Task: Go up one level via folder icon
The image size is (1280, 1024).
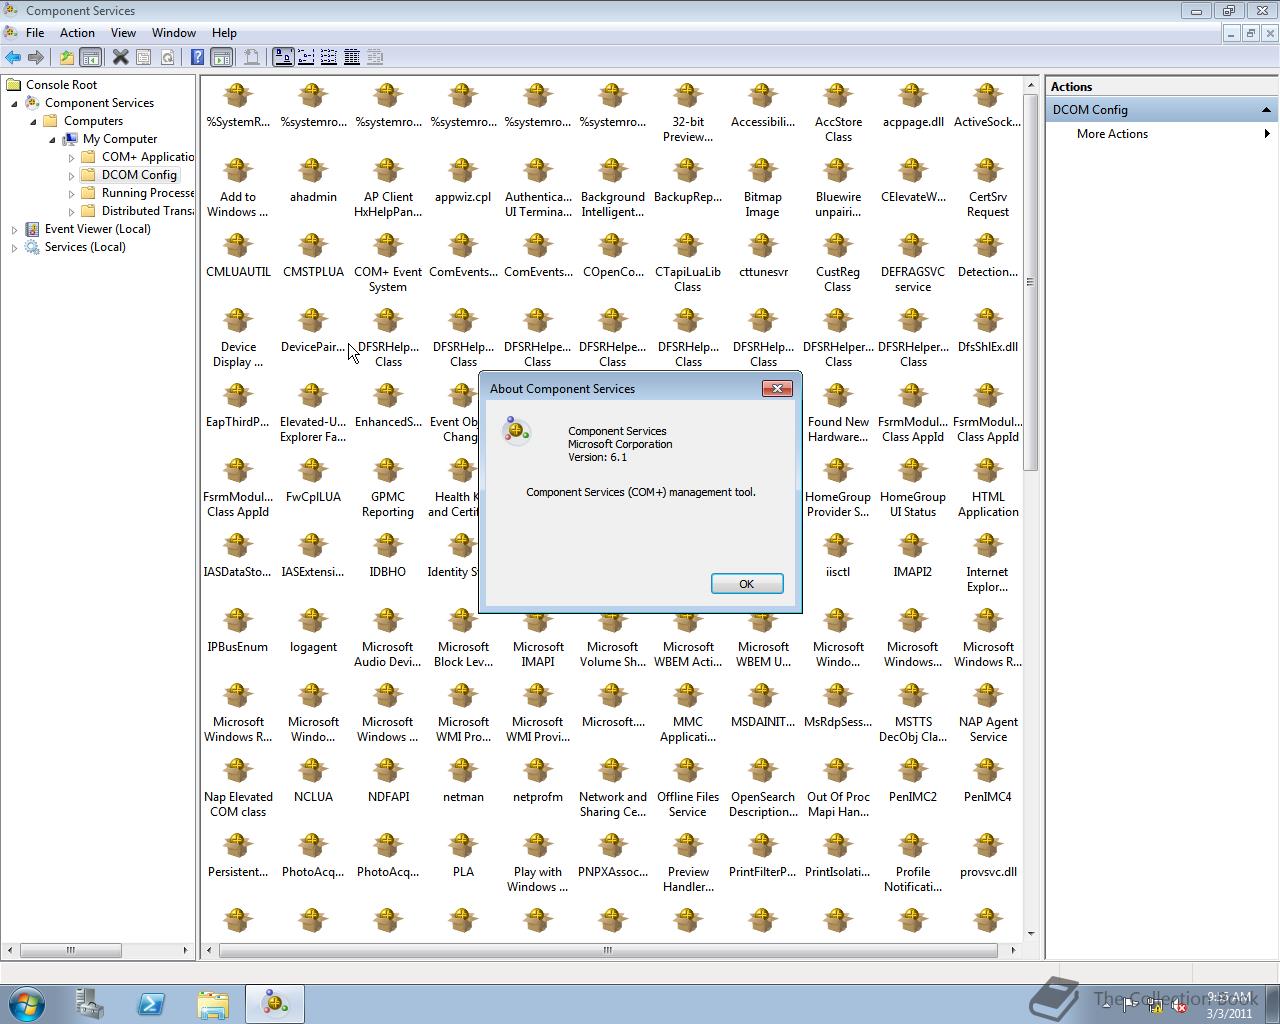Action: (67, 58)
